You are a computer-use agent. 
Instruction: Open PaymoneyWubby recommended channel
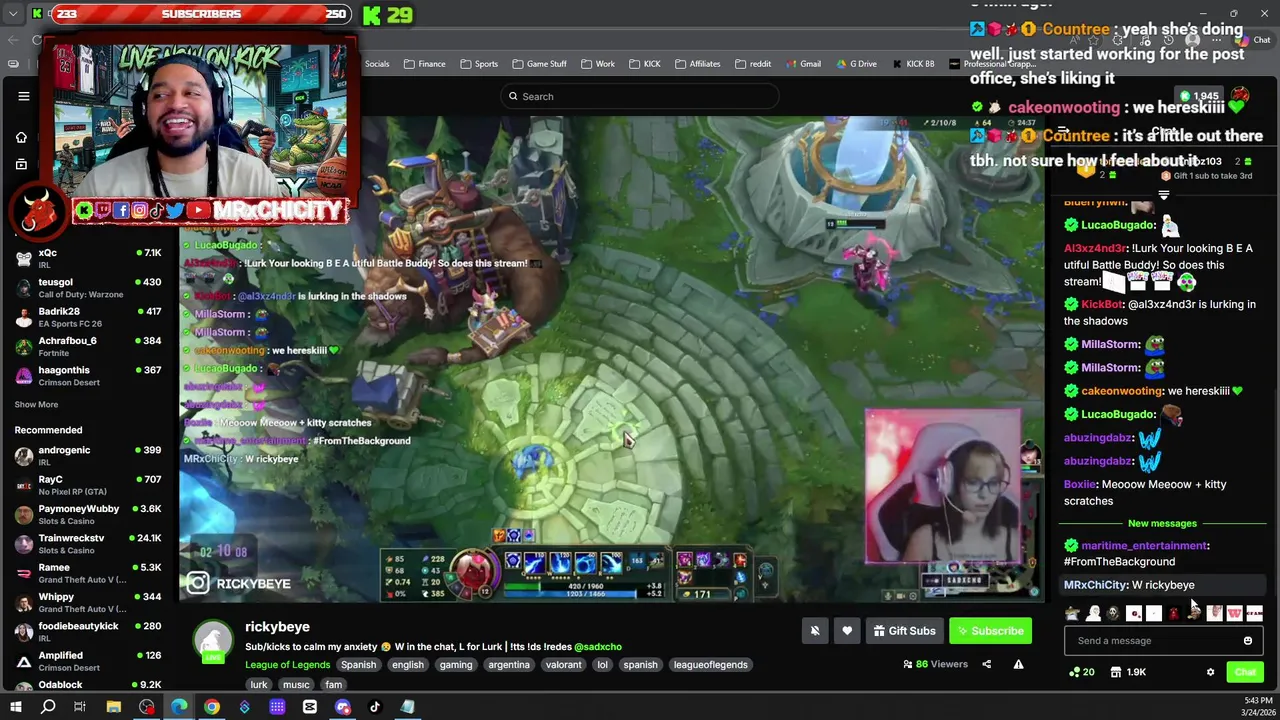[x=88, y=514]
